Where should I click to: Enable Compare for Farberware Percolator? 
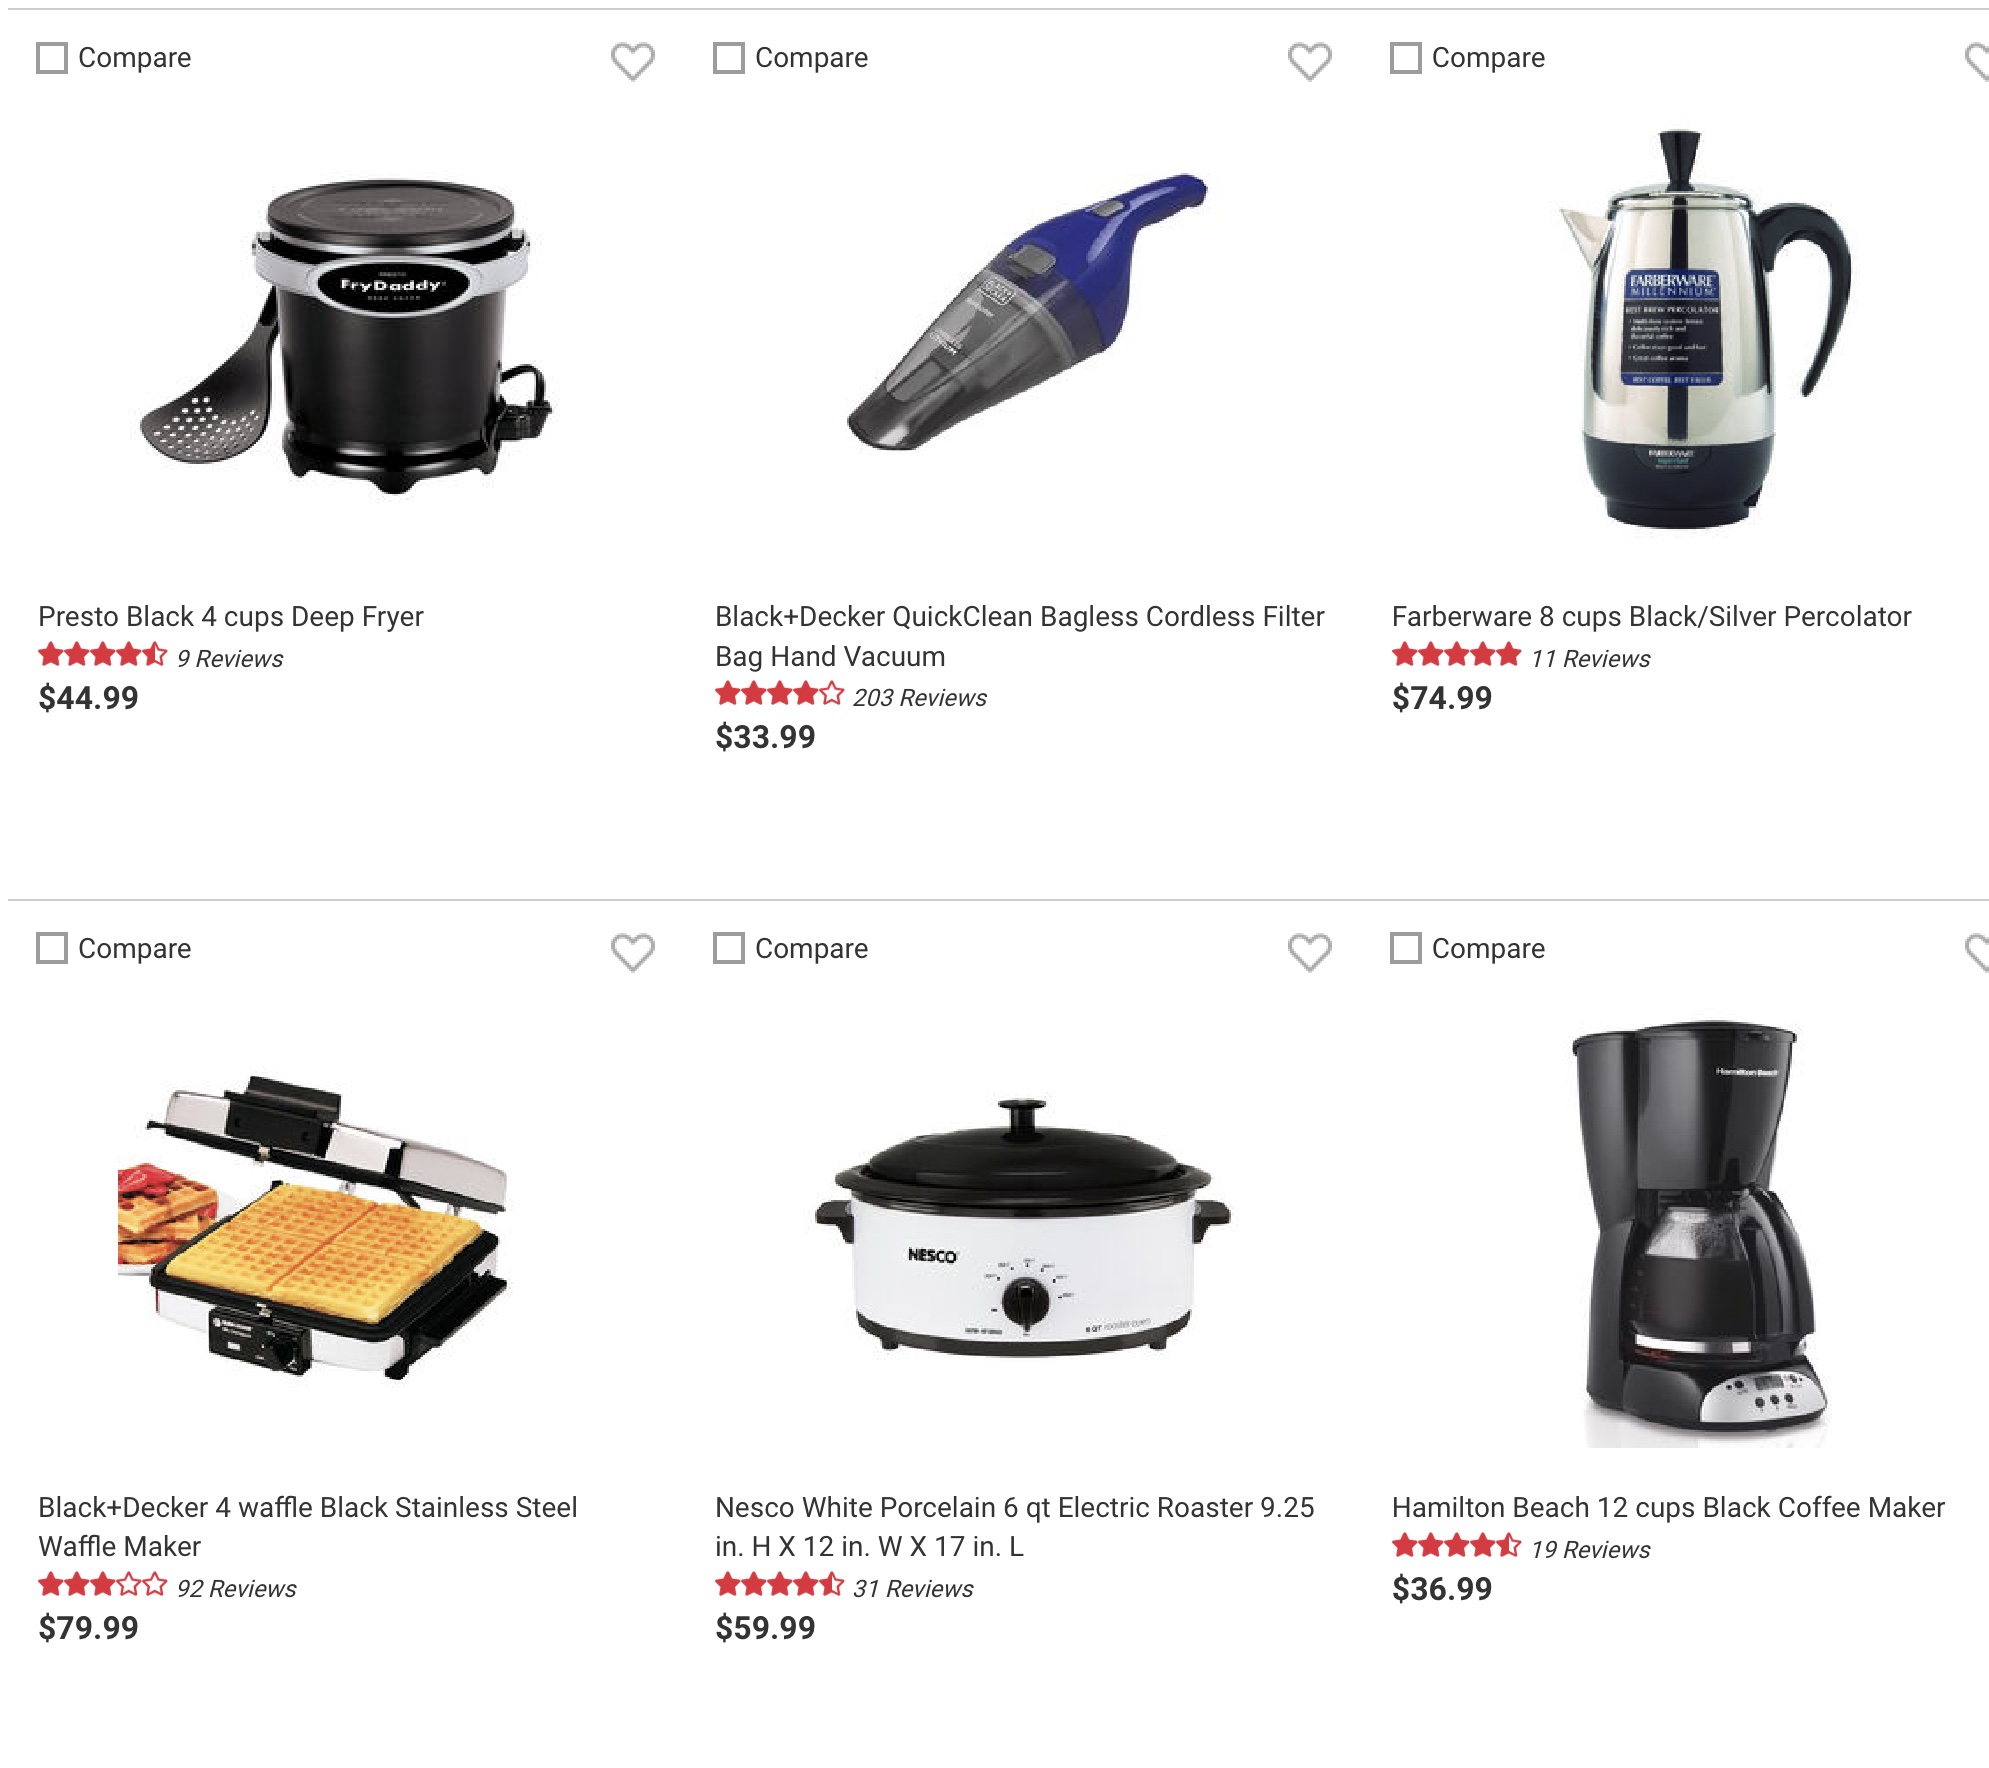[x=1406, y=58]
